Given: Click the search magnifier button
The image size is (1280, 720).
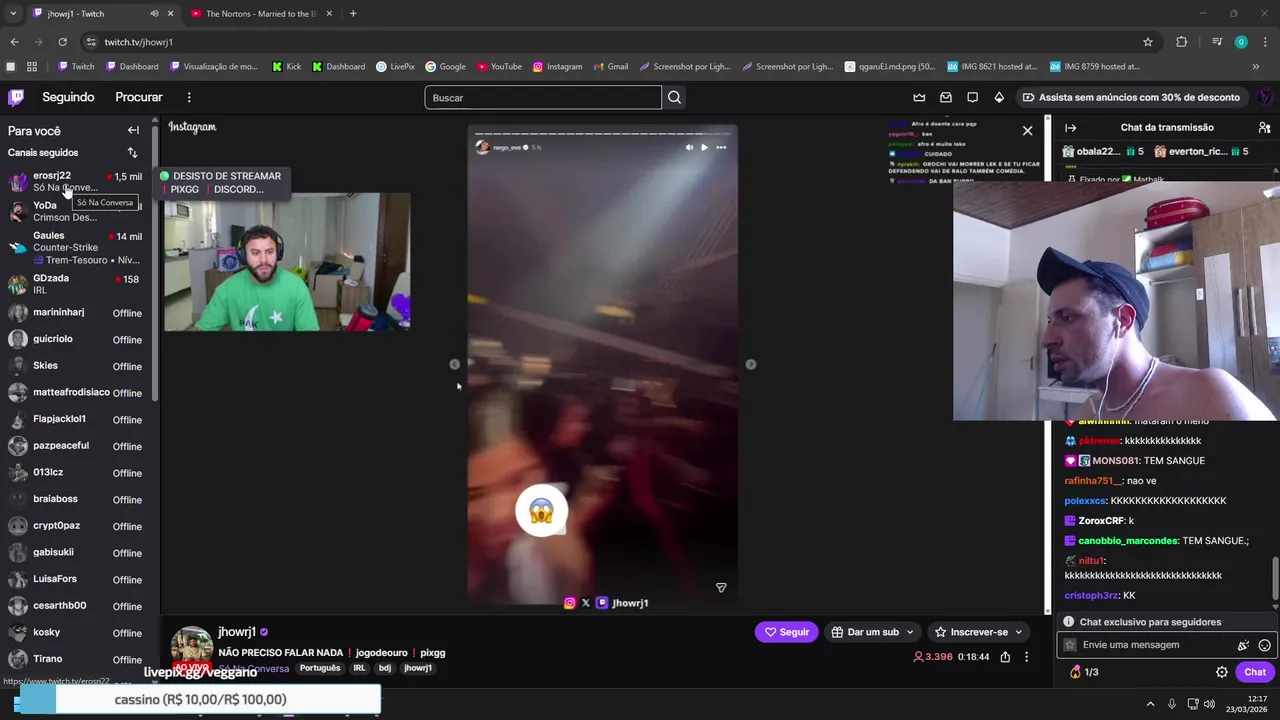Looking at the screenshot, I should (x=675, y=97).
